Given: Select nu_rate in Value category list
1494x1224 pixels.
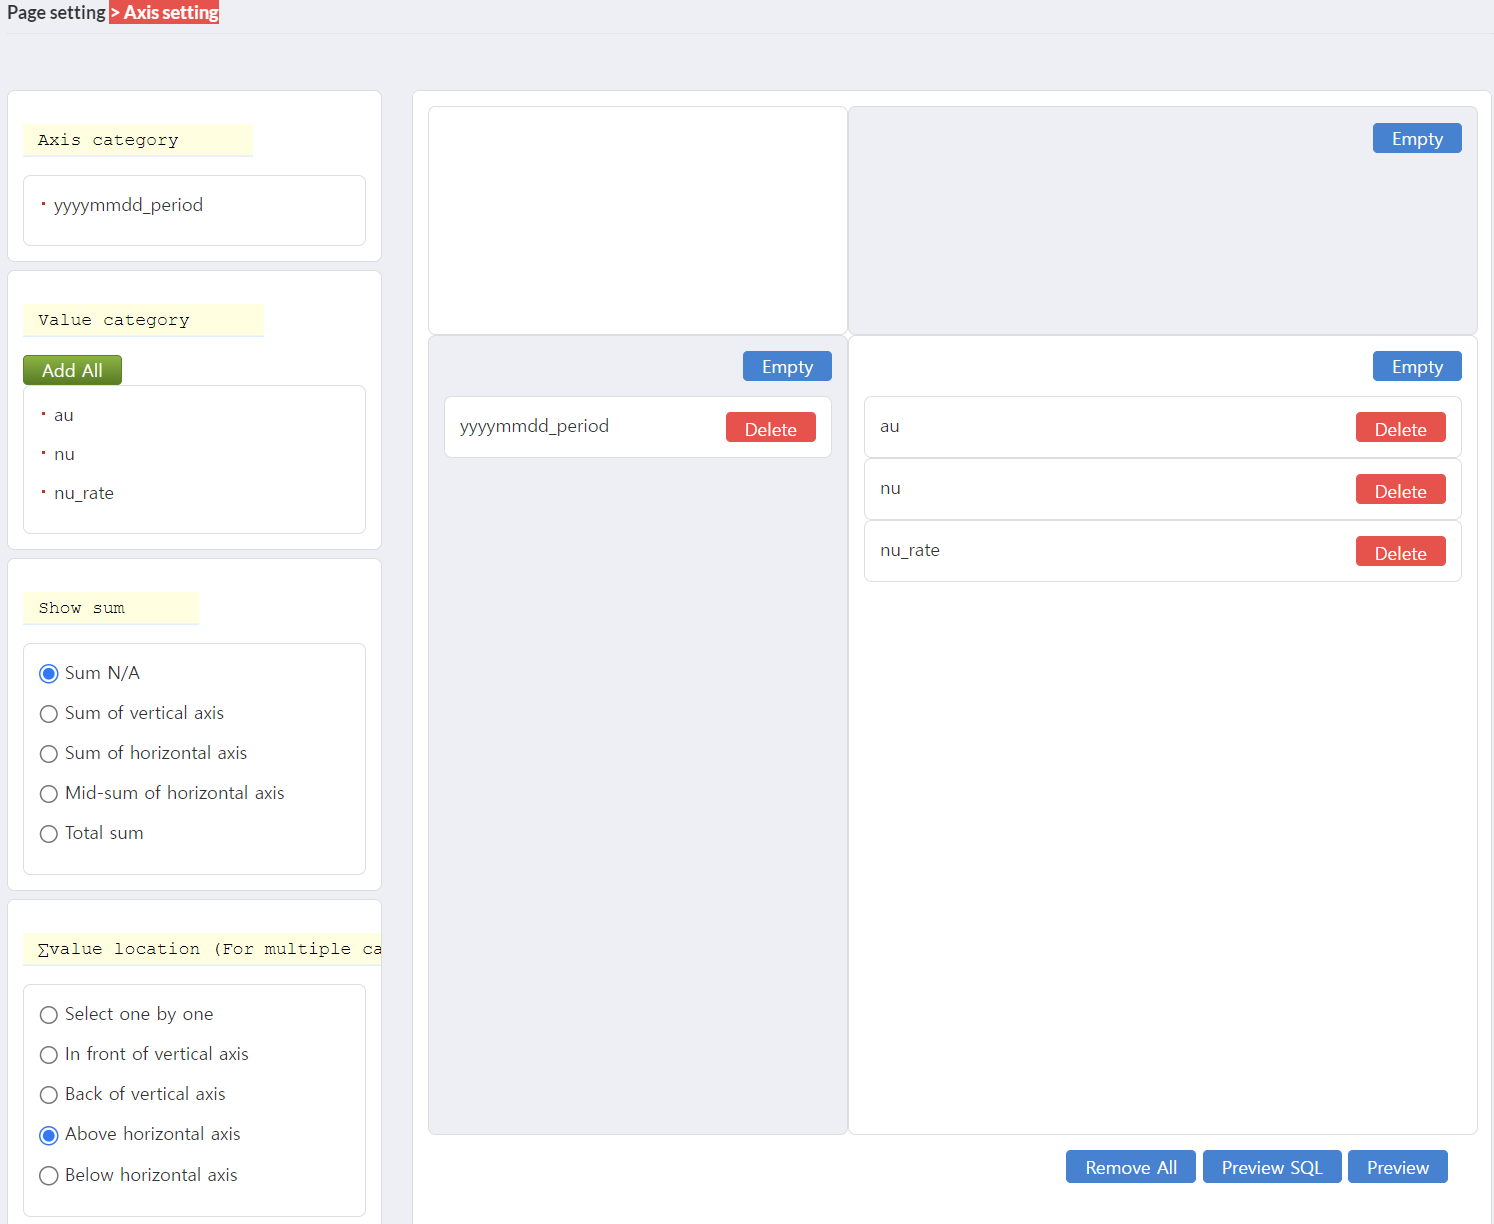Looking at the screenshot, I should (84, 493).
